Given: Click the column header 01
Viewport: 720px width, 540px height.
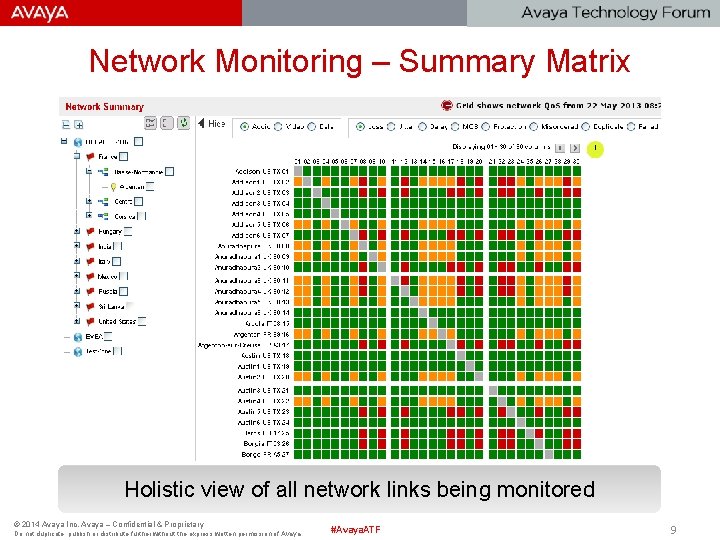Looking at the screenshot, I should point(298,162).
